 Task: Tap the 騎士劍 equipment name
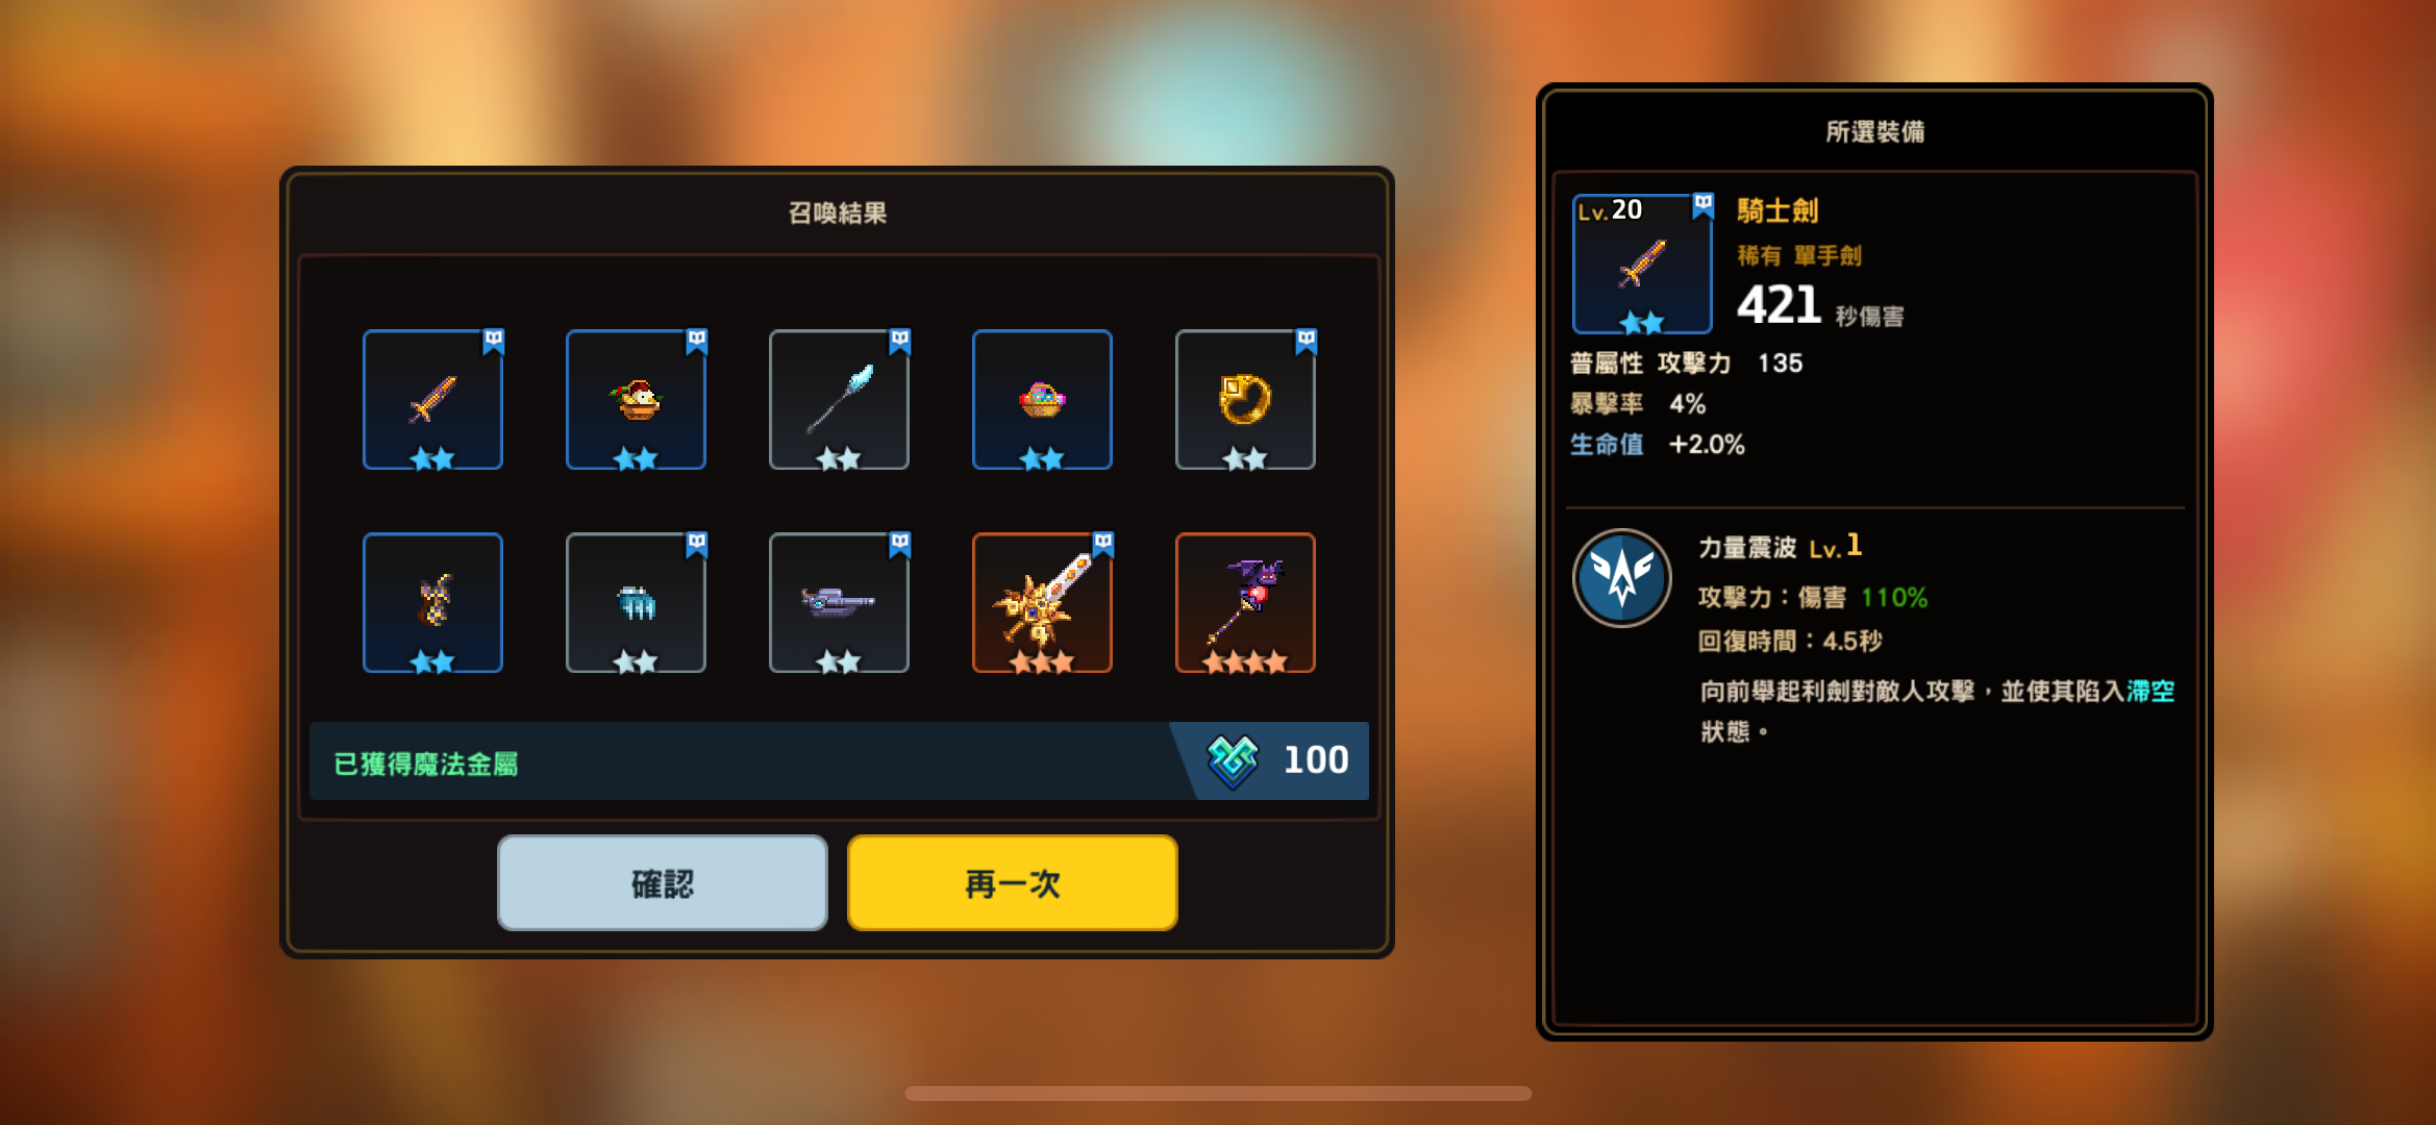(1777, 211)
